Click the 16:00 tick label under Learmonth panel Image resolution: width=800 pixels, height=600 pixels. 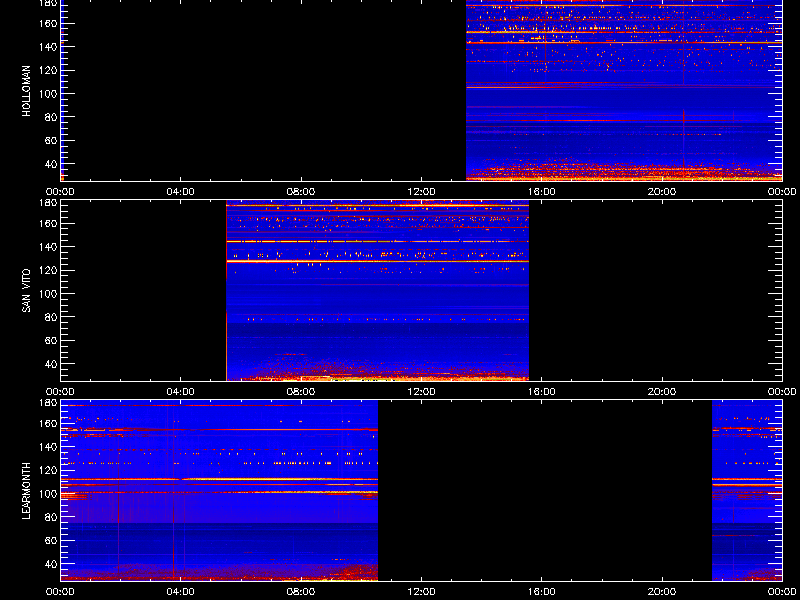pos(542,592)
